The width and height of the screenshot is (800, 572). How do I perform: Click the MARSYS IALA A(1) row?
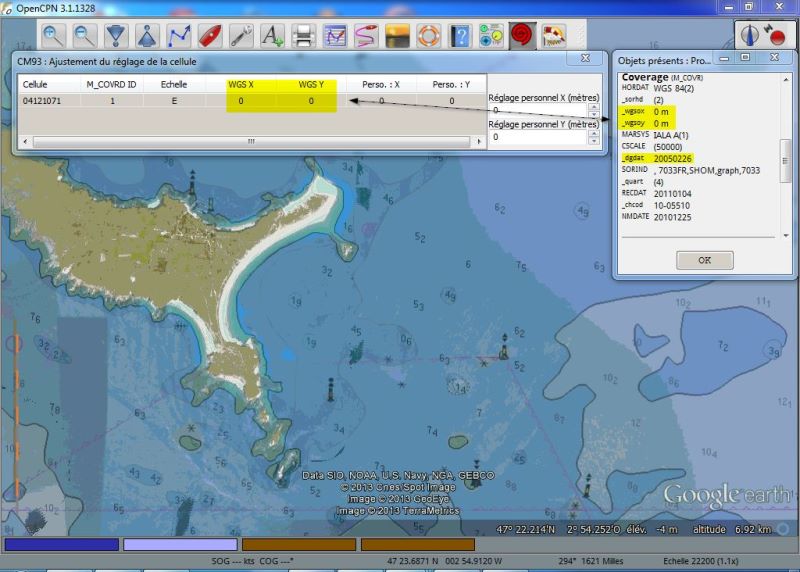[655, 135]
